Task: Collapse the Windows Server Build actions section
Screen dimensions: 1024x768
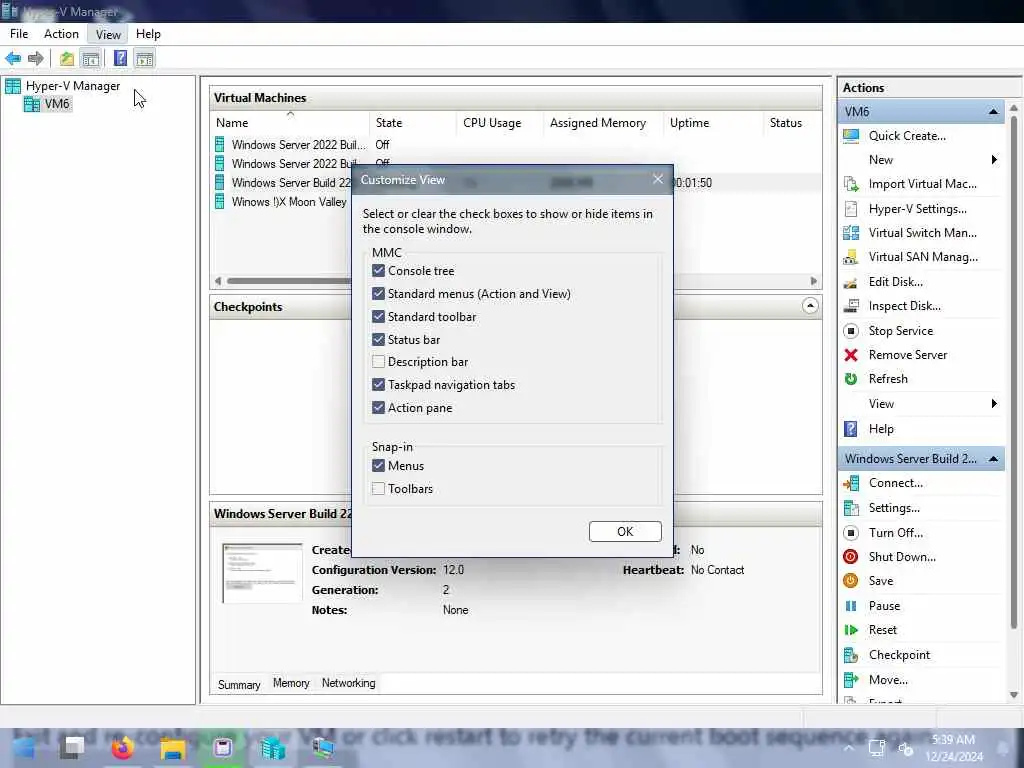Action: (993, 459)
